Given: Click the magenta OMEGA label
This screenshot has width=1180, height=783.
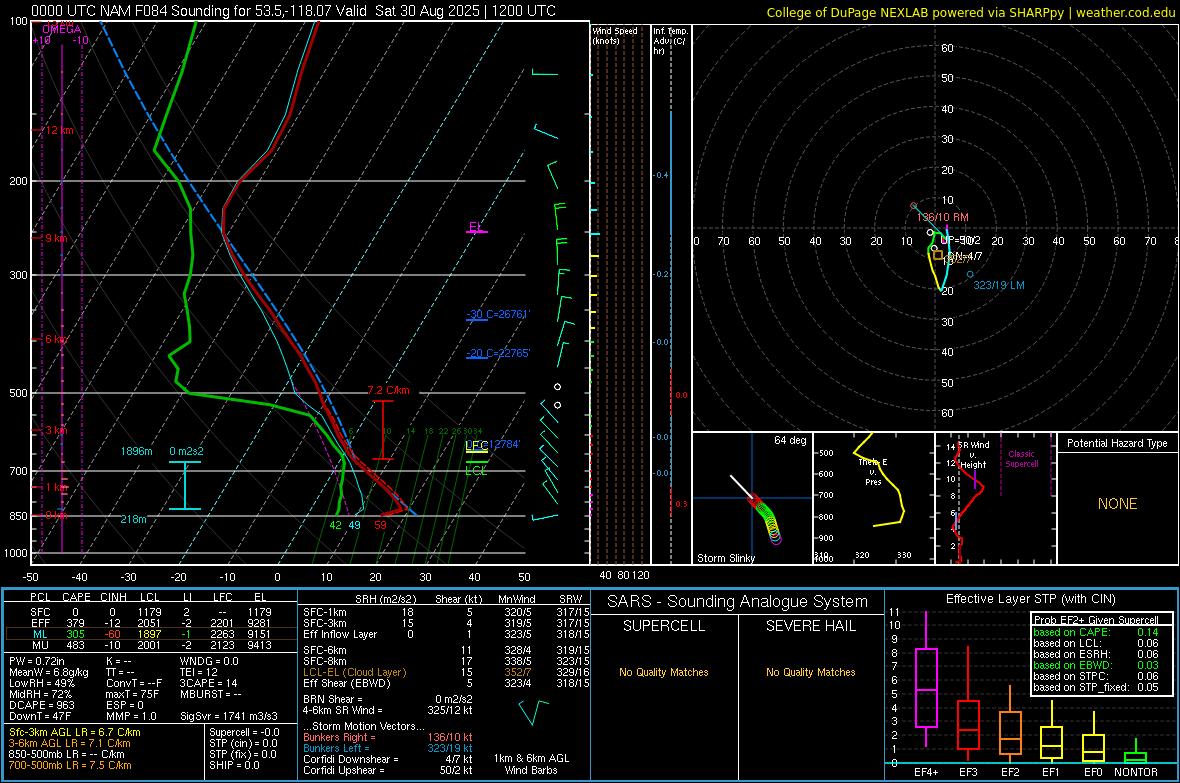Looking at the screenshot, I should tap(62, 29).
